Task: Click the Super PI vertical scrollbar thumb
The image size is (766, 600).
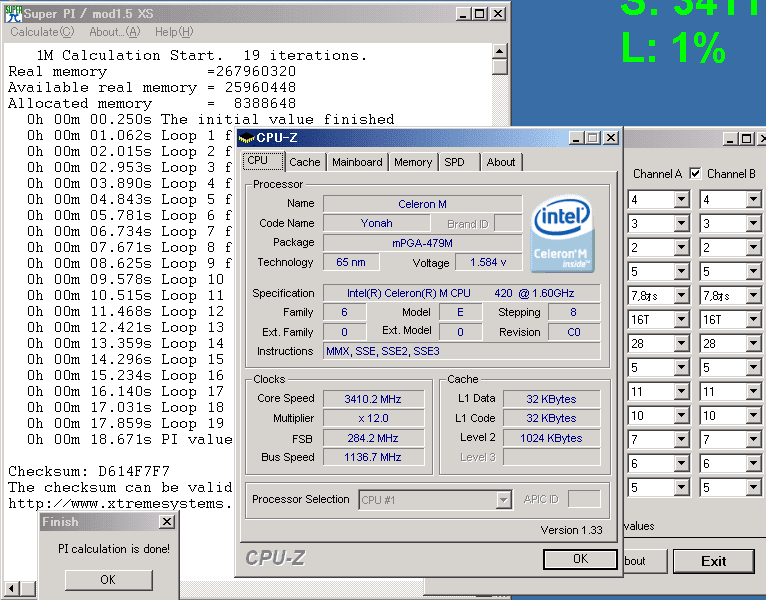Action: 499,67
